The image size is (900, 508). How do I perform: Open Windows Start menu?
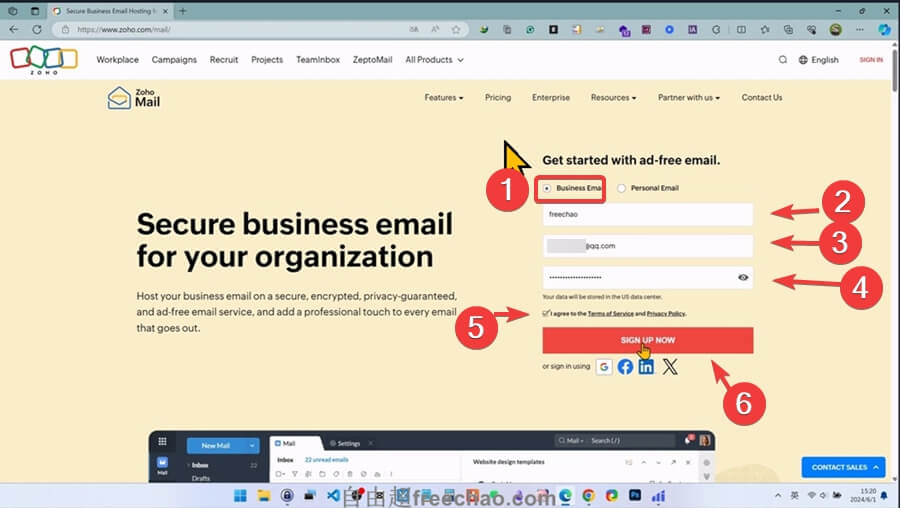click(240, 496)
